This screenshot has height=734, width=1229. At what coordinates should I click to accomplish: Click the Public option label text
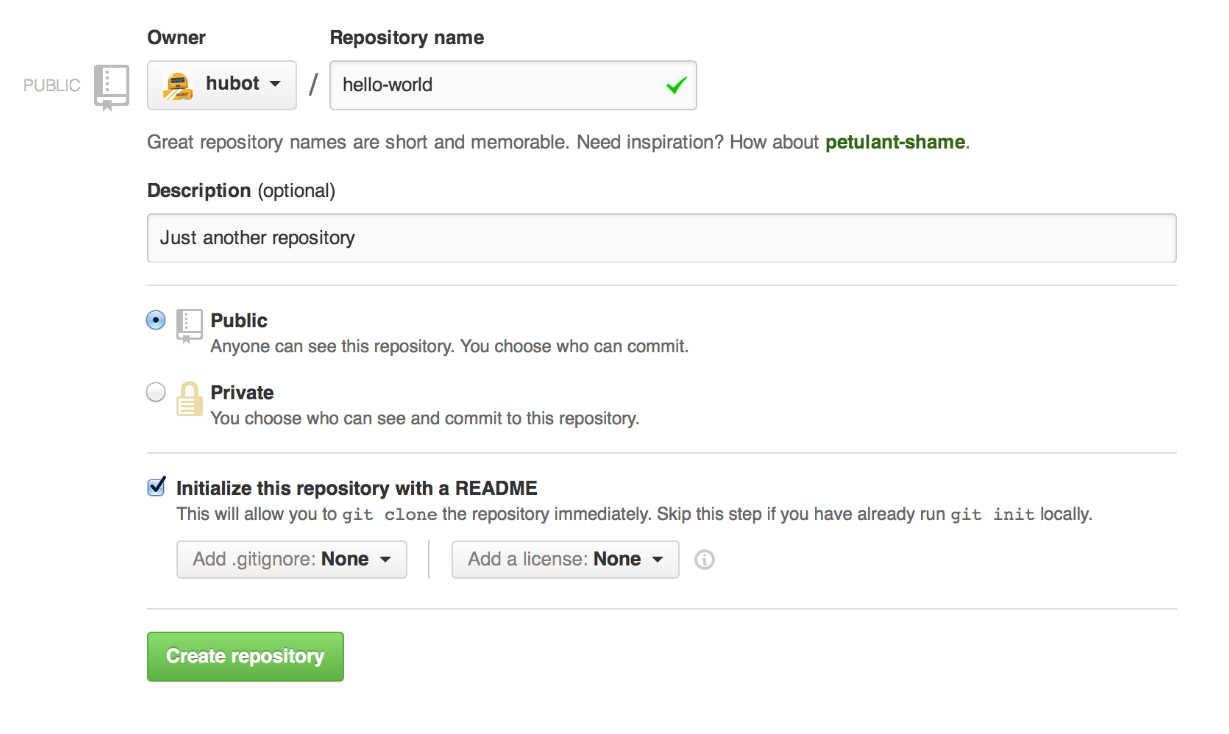point(239,320)
